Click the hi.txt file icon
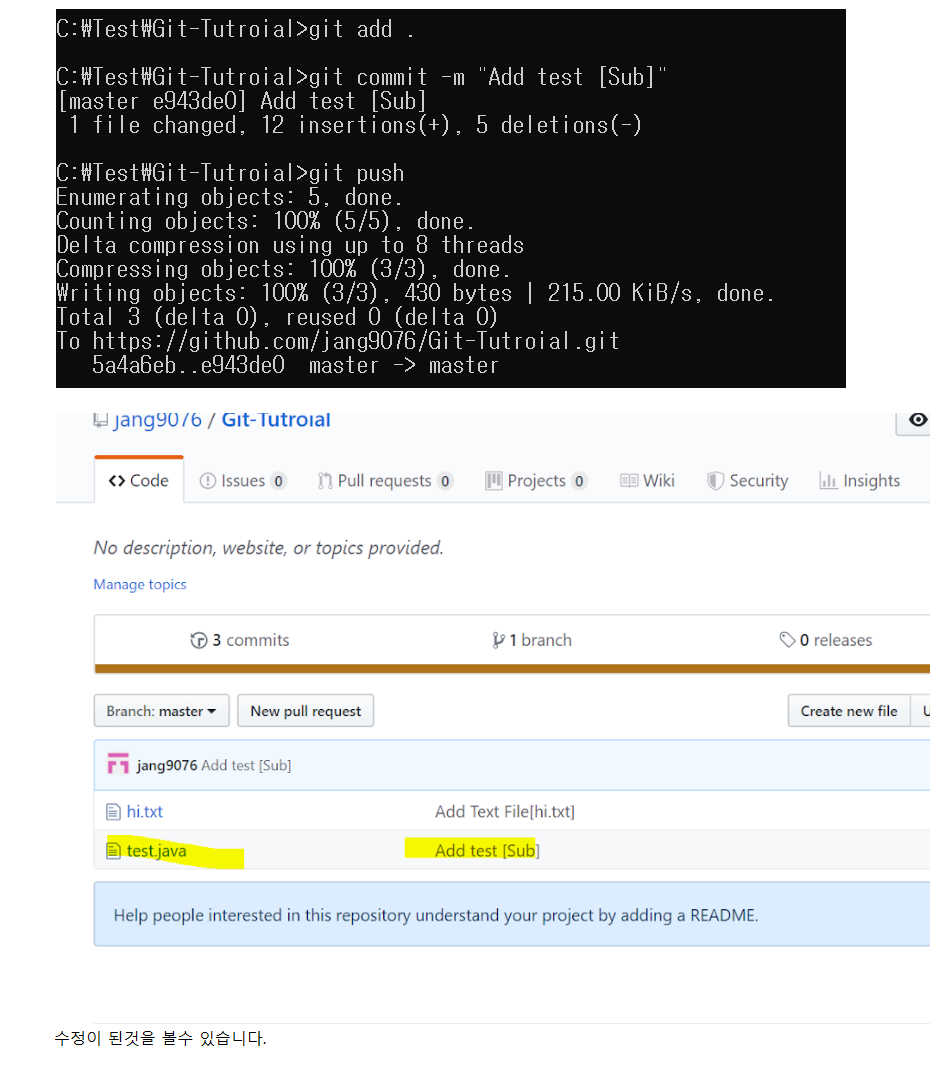Screen dimensions: 930x1073 tap(113, 812)
